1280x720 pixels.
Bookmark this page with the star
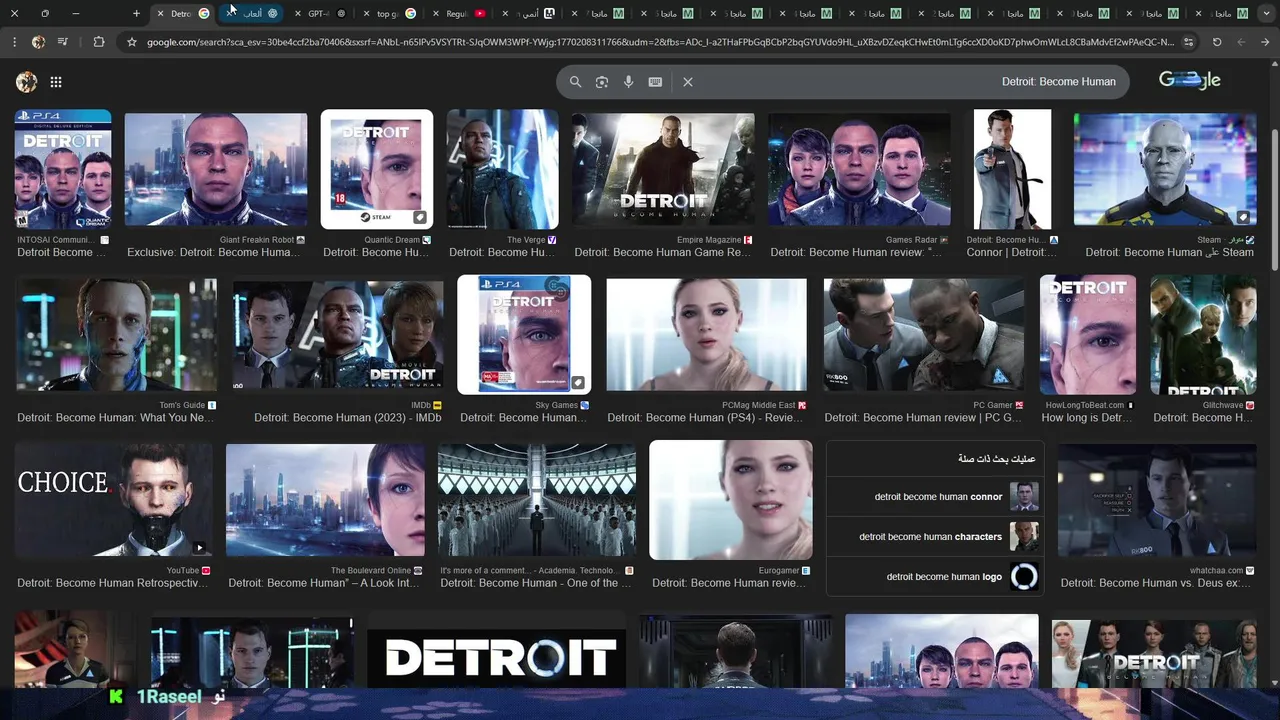pyautogui.click(x=131, y=42)
